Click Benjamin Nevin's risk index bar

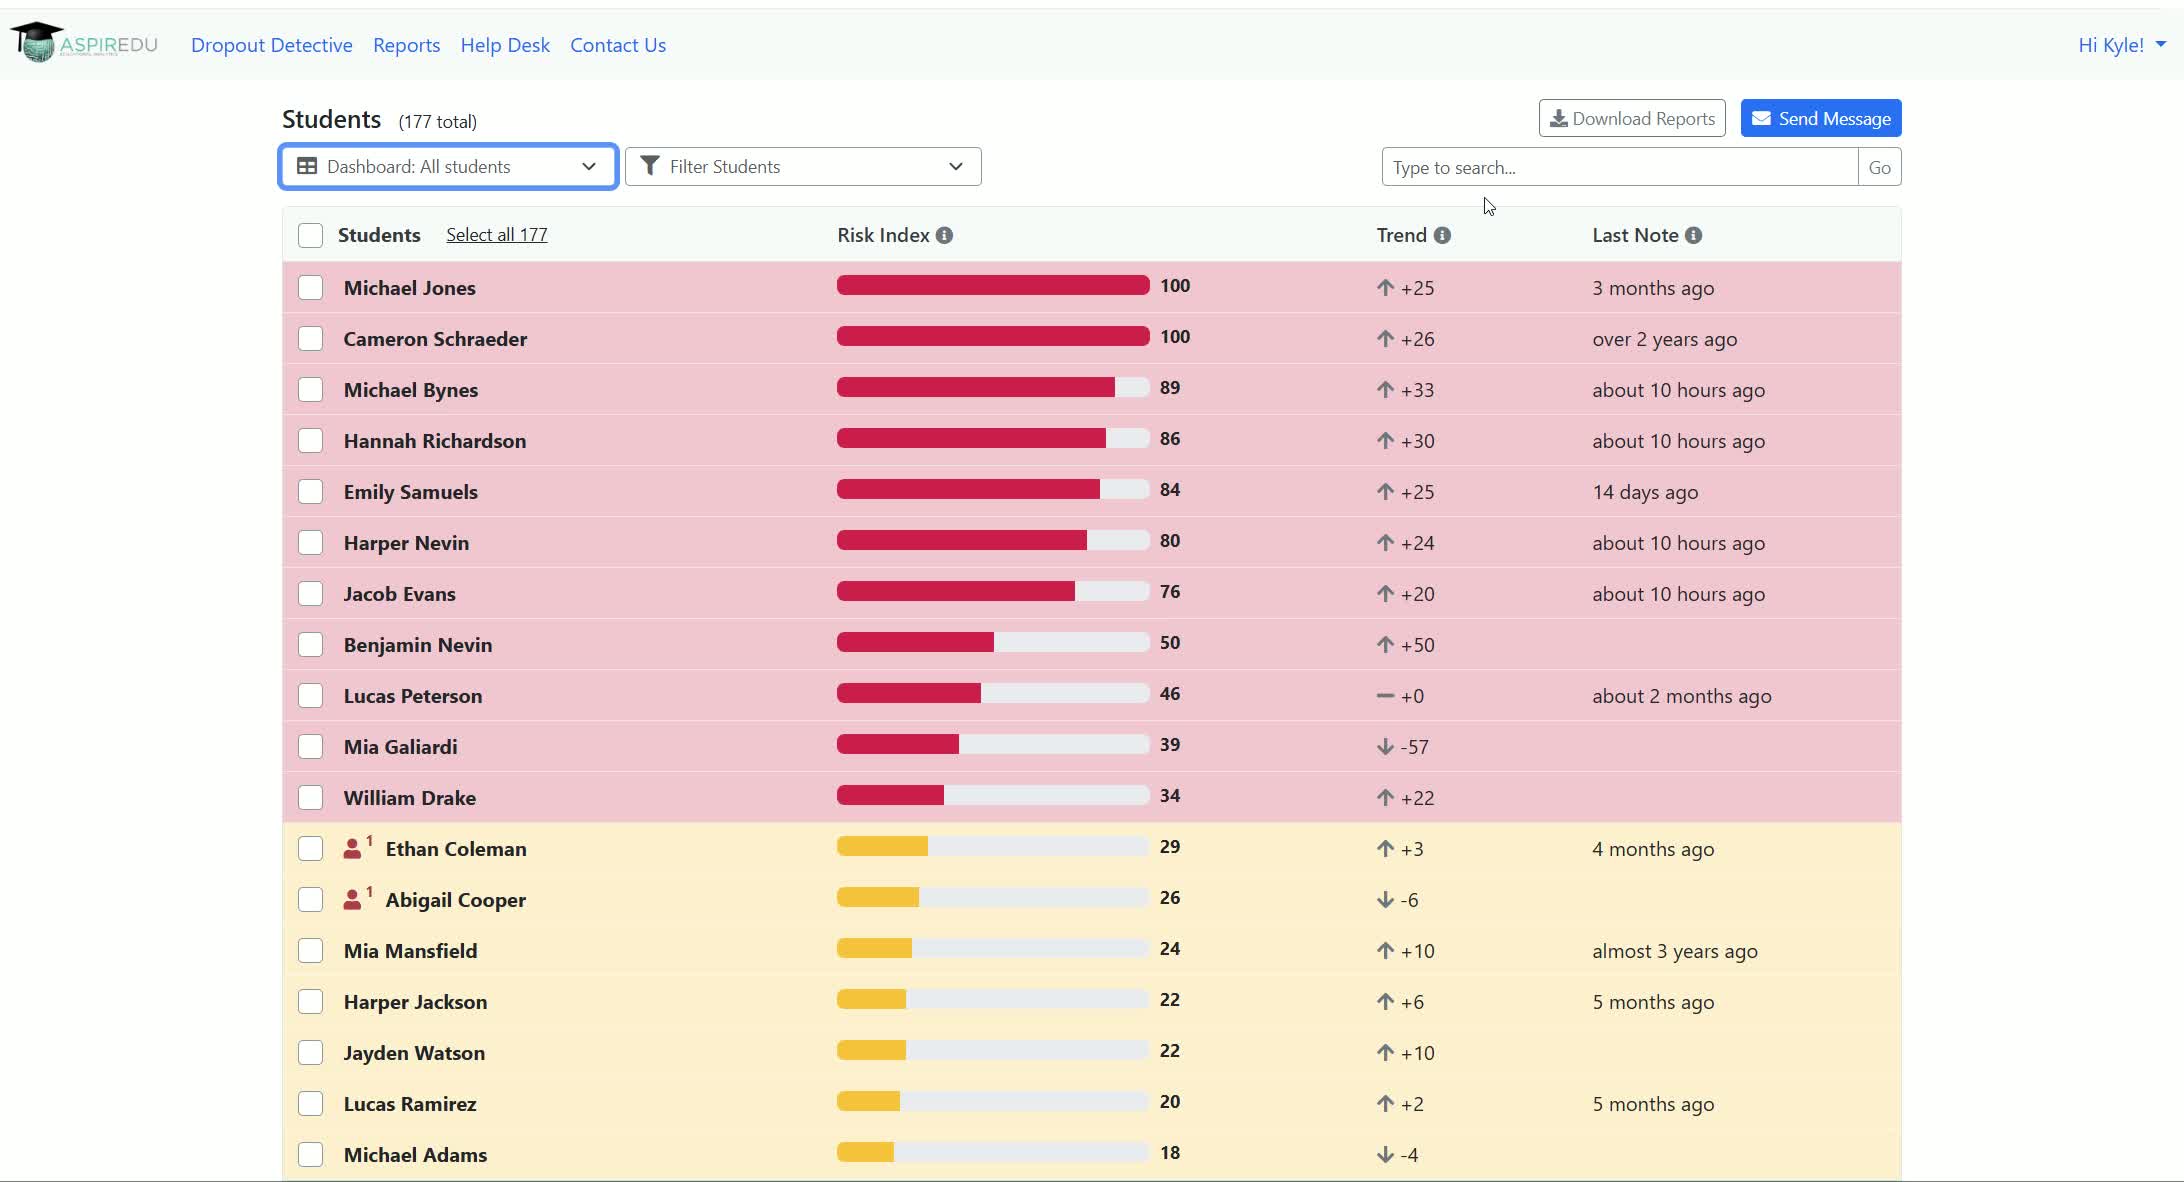click(993, 643)
